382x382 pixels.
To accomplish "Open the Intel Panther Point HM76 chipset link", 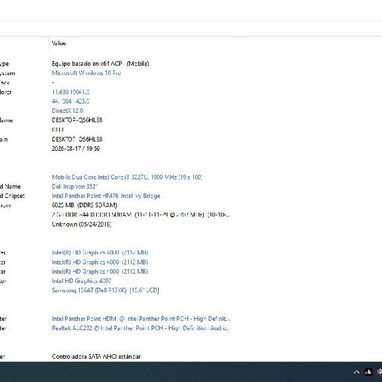I will click(x=106, y=196).
